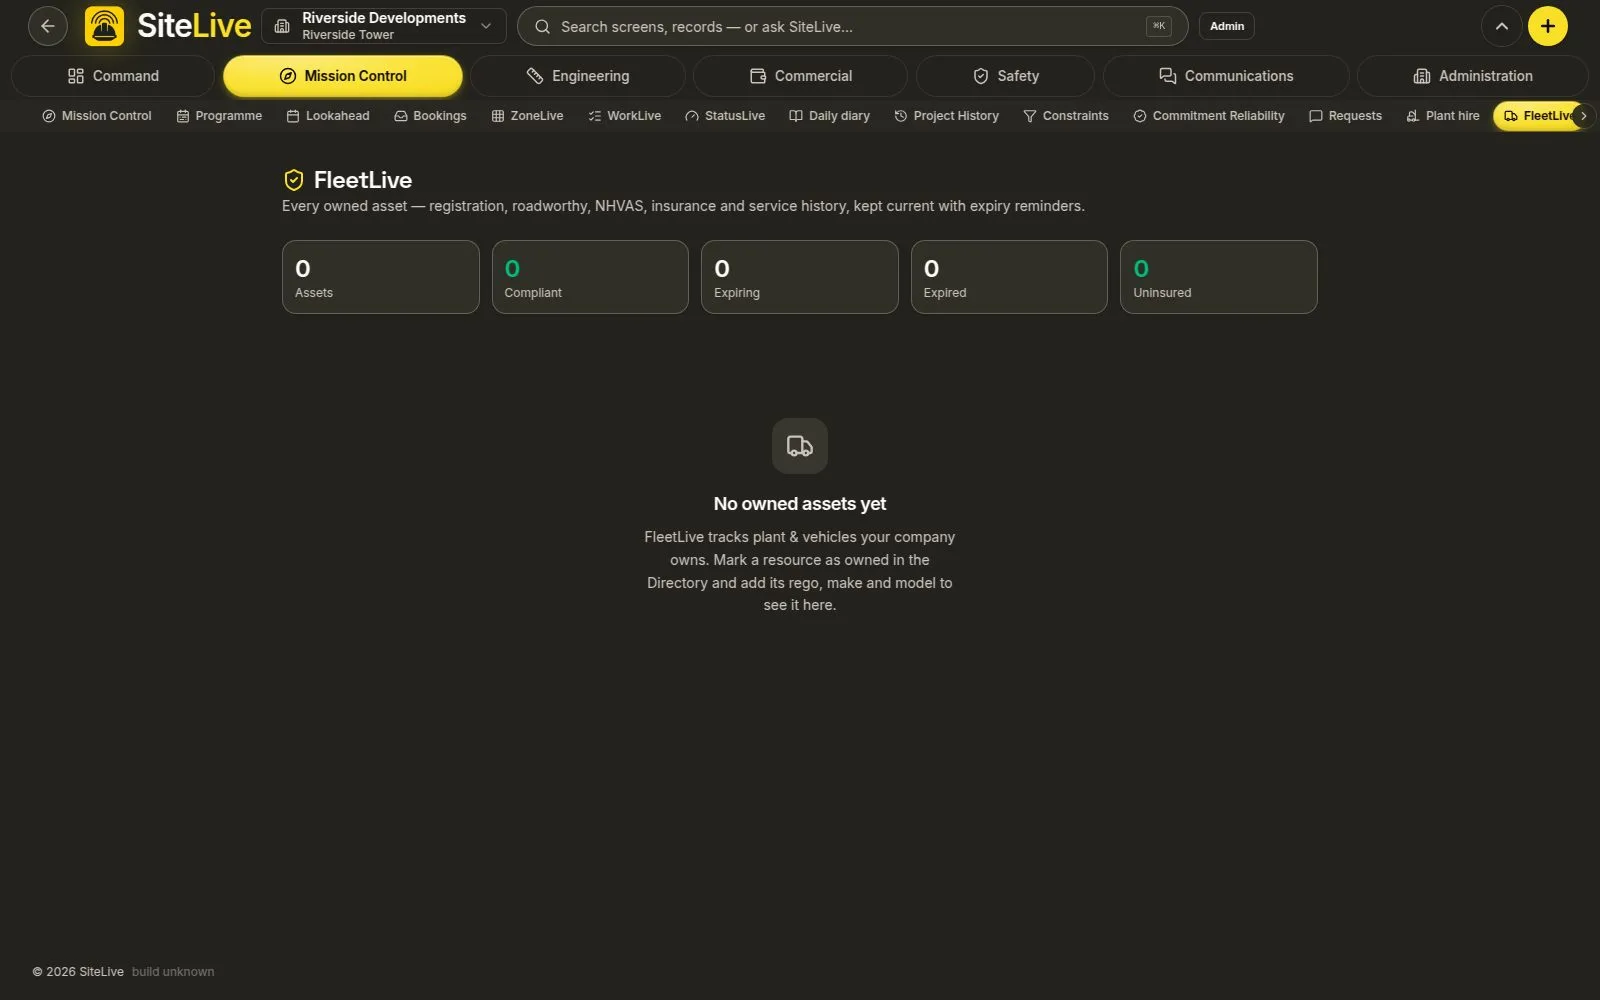Image resolution: width=1600 pixels, height=1000 pixels.
Task: Open Mission Control sub-navigation item
Action: (x=97, y=116)
